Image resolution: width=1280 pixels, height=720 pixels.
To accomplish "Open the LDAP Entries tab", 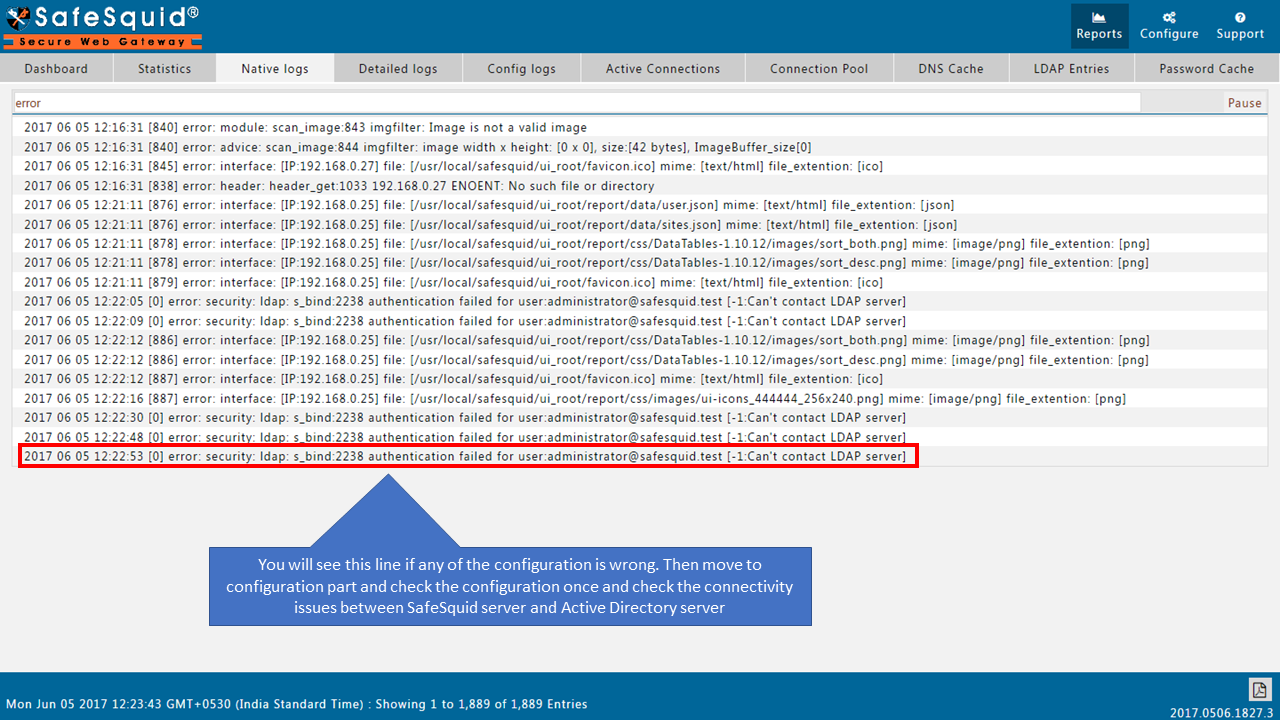I will (1072, 69).
